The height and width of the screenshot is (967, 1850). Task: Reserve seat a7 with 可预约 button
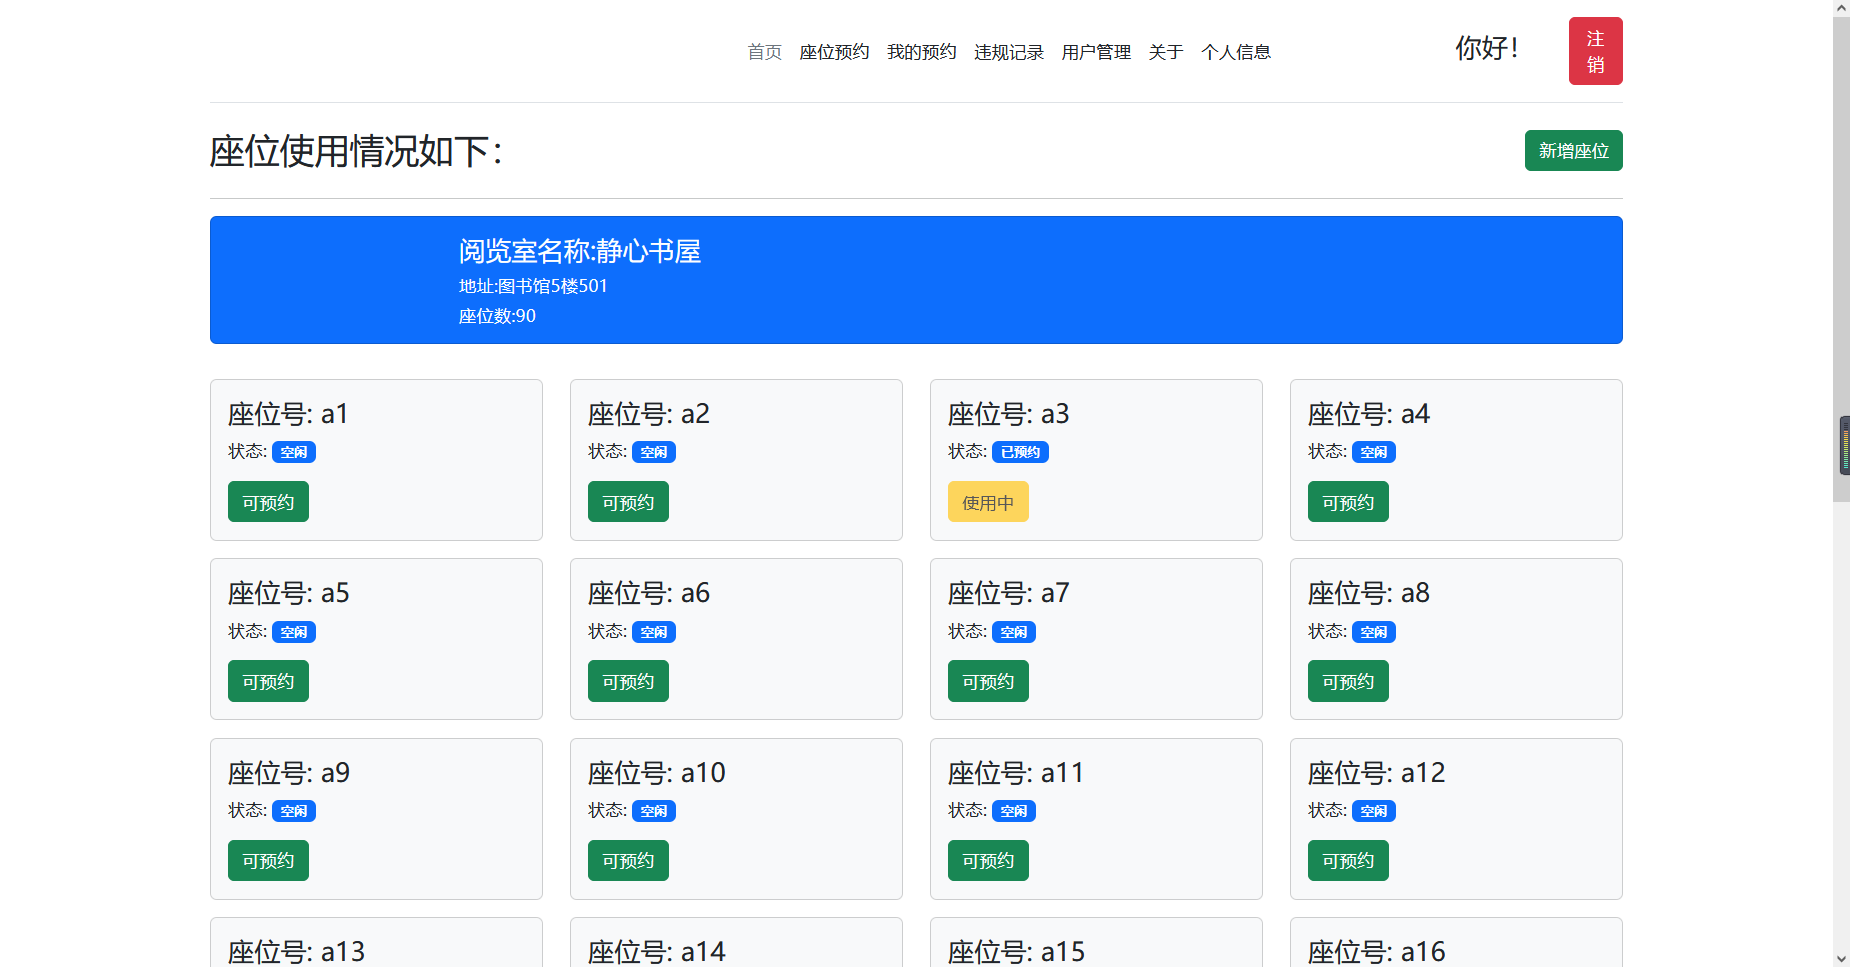pyautogui.click(x=988, y=681)
